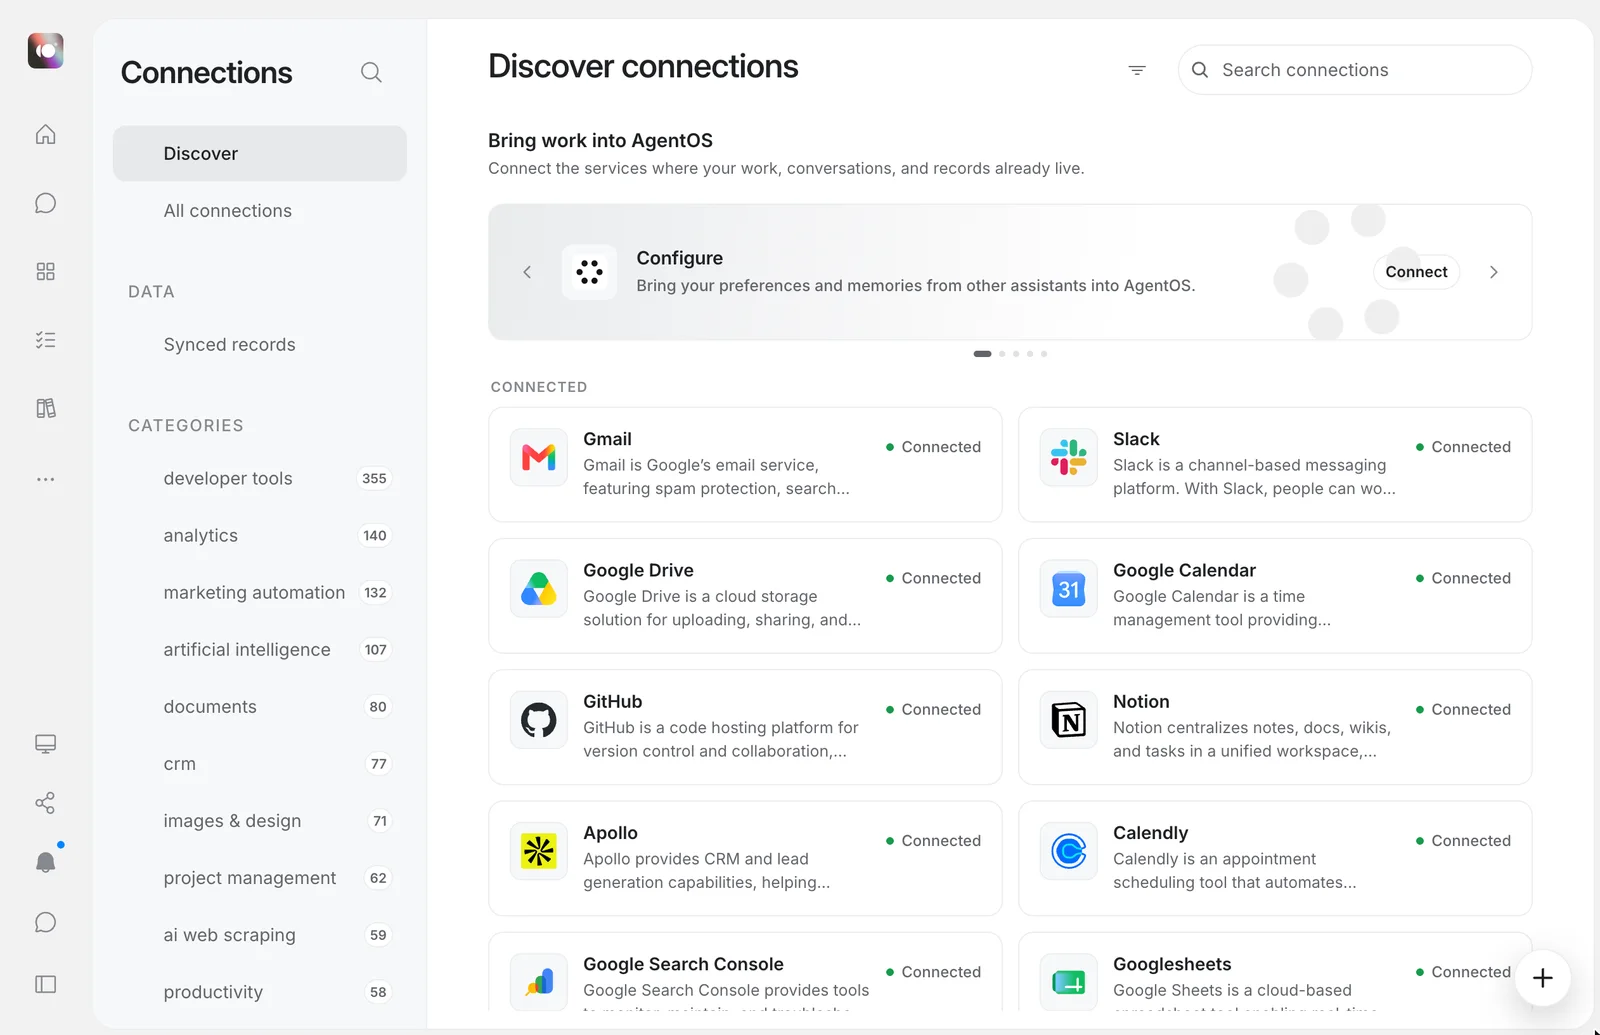Click the share nodes icon in rail
This screenshot has height=1035, width=1600.
tap(45, 803)
